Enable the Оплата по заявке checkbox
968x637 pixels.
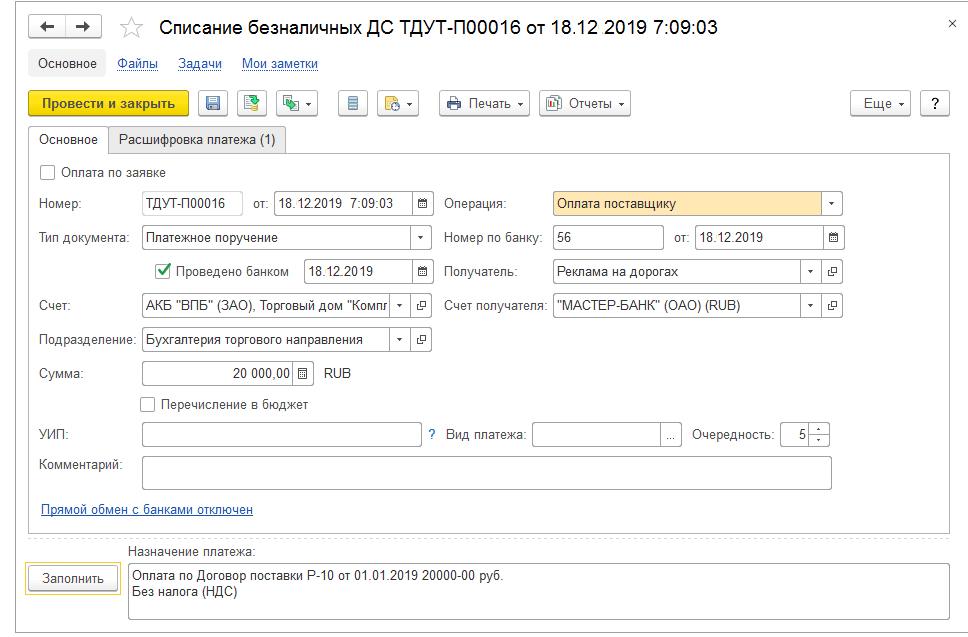[x=48, y=172]
